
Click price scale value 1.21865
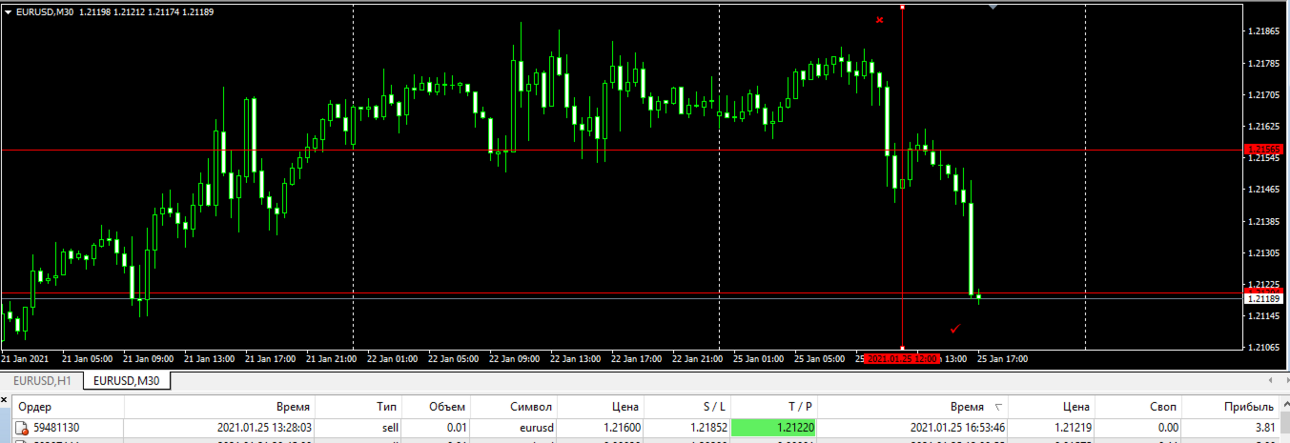point(1264,32)
